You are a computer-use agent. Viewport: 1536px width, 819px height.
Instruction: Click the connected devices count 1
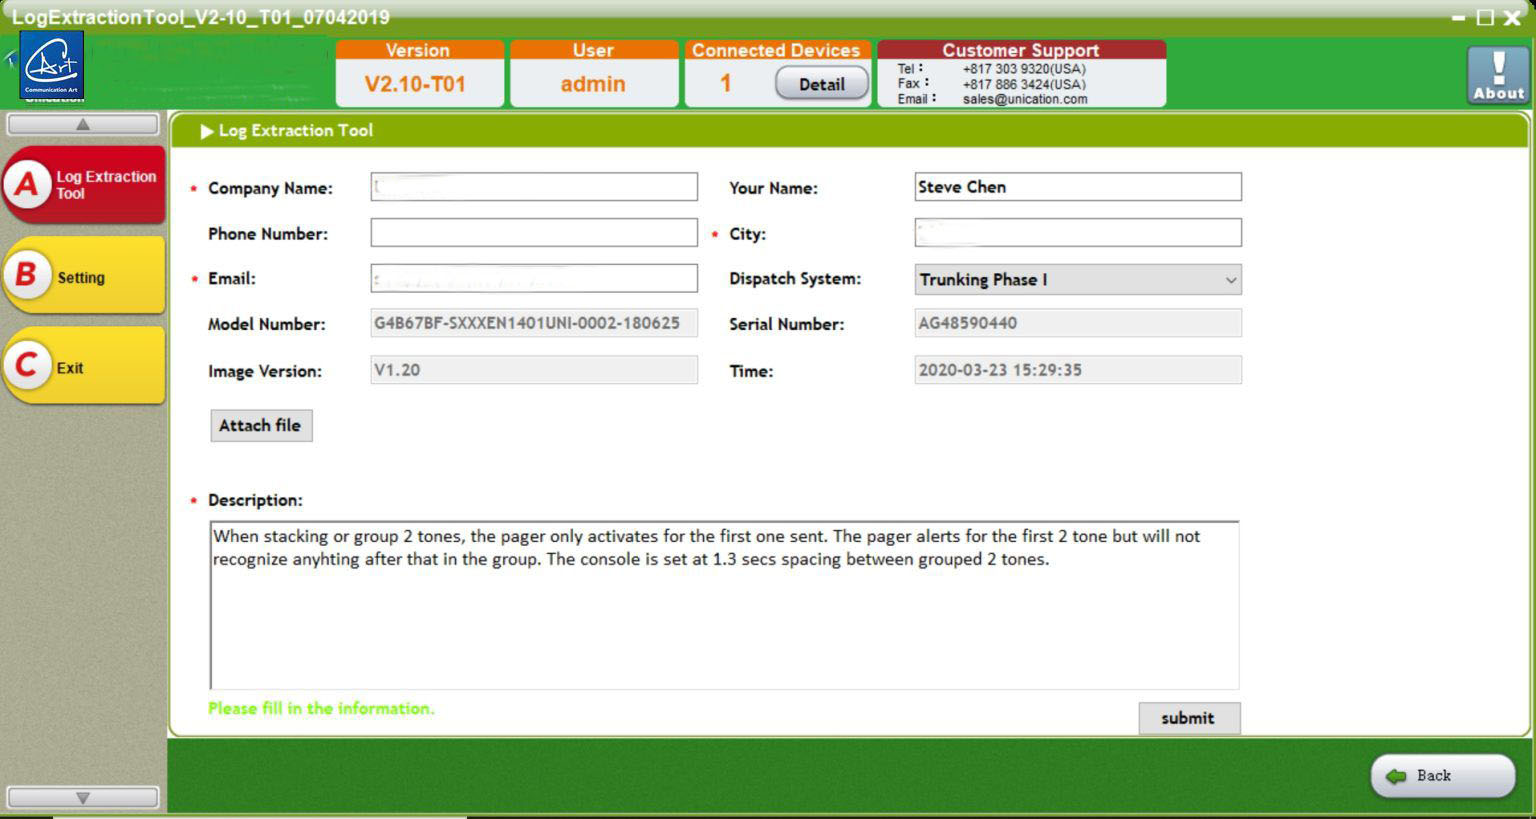pos(726,84)
